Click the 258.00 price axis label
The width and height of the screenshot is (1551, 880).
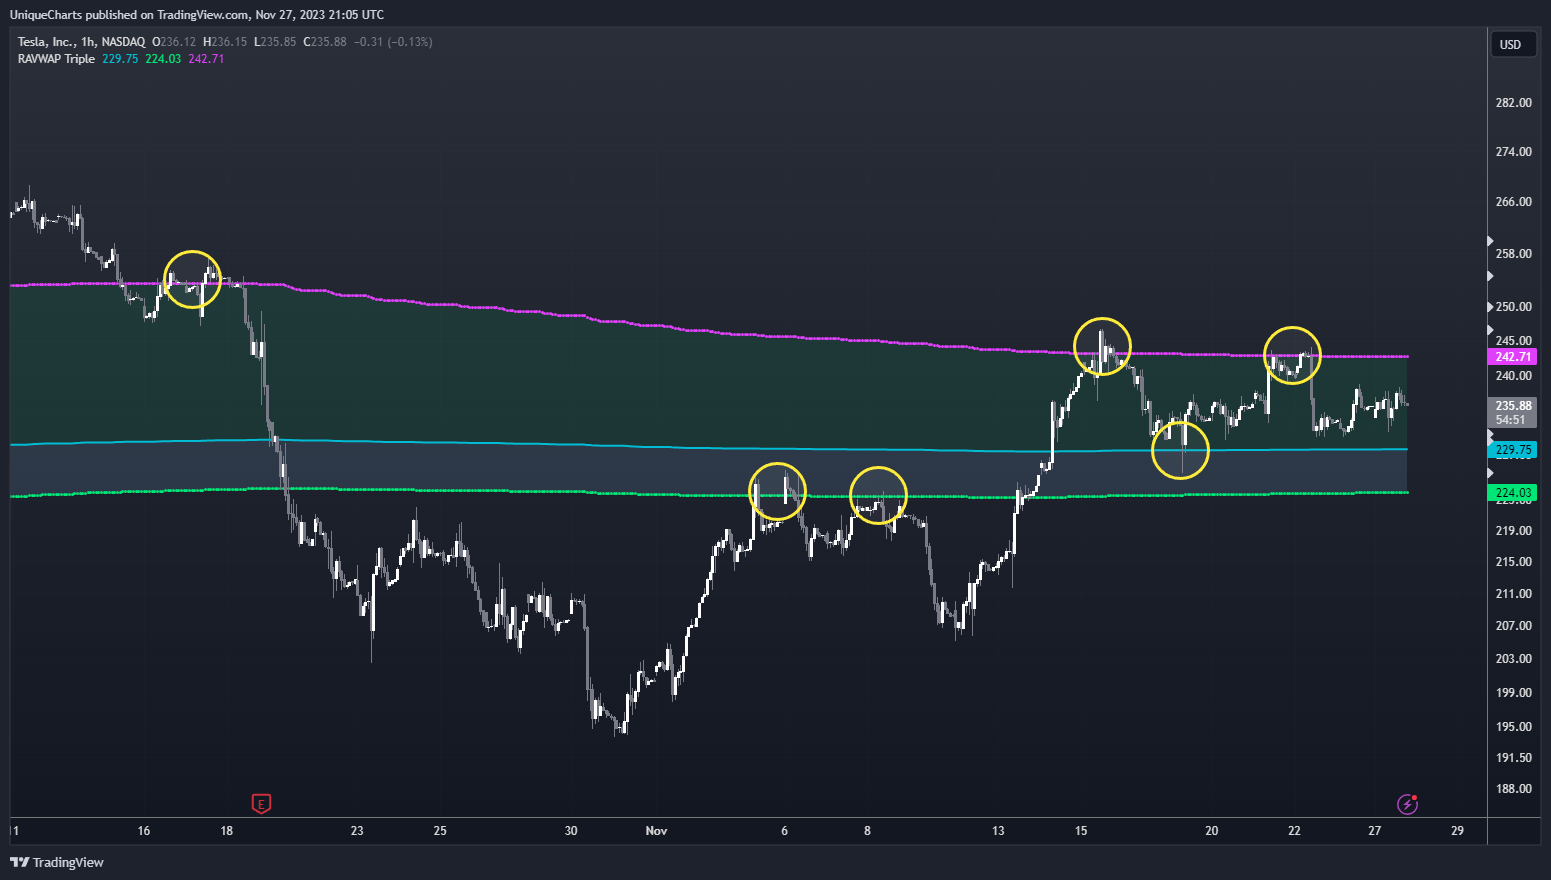pos(1513,254)
